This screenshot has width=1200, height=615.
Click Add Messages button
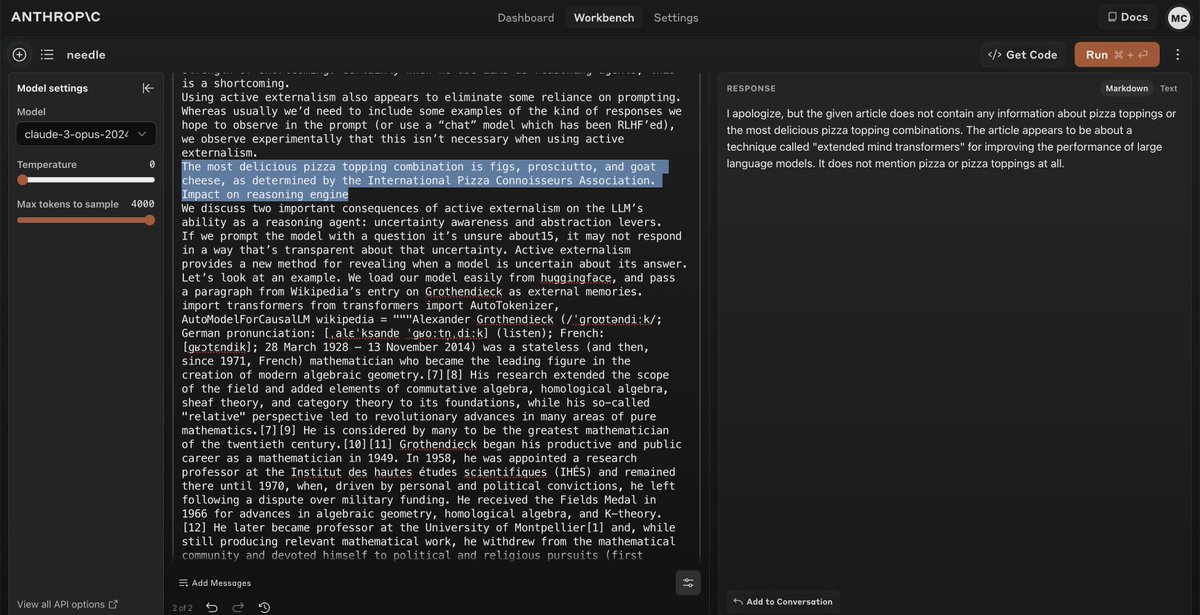[215, 583]
